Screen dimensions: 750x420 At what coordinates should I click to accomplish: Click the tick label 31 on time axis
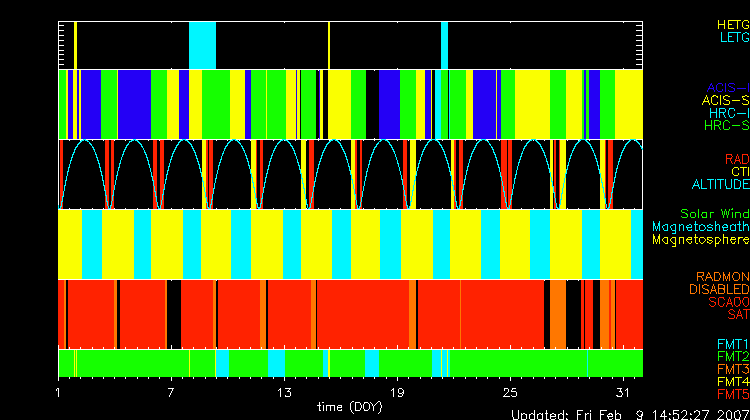[x=623, y=391]
